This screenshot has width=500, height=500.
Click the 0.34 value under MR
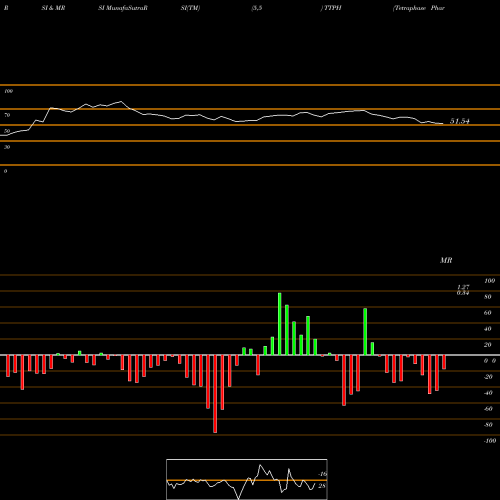pos(463,293)
